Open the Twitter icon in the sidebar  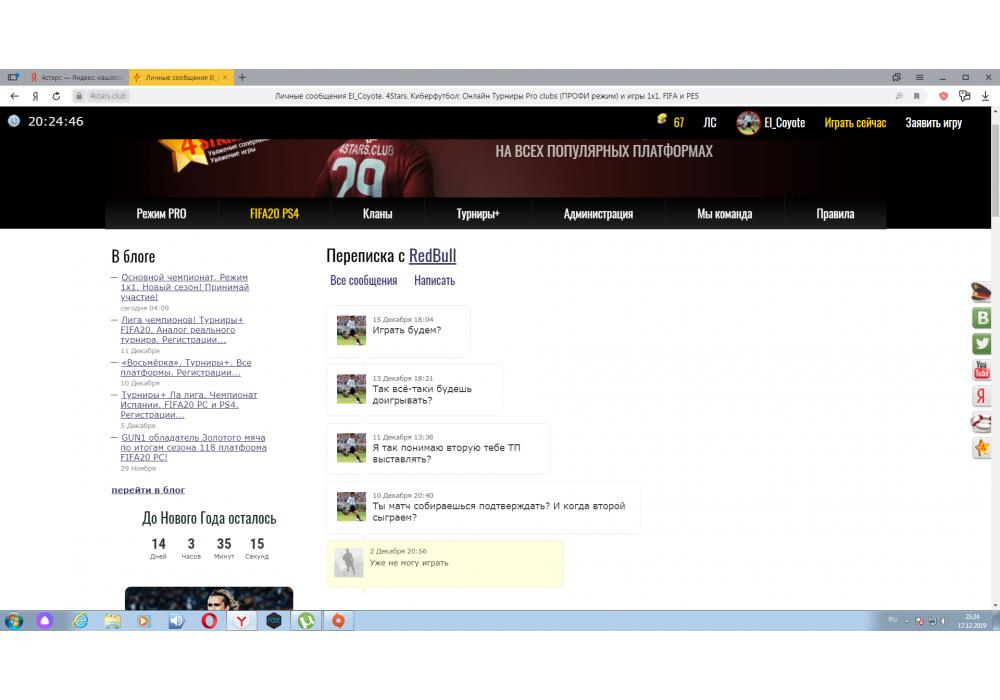coord(982,344)
